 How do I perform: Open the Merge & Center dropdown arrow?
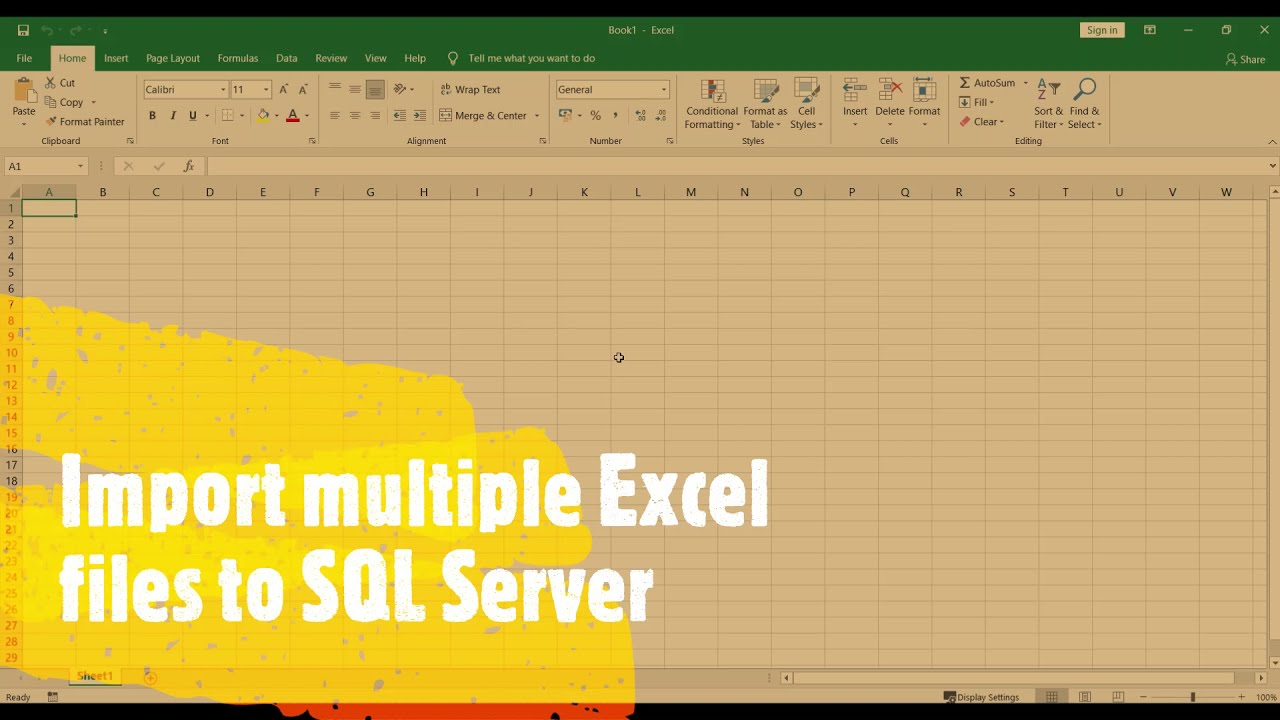click(x=537, y=116)
